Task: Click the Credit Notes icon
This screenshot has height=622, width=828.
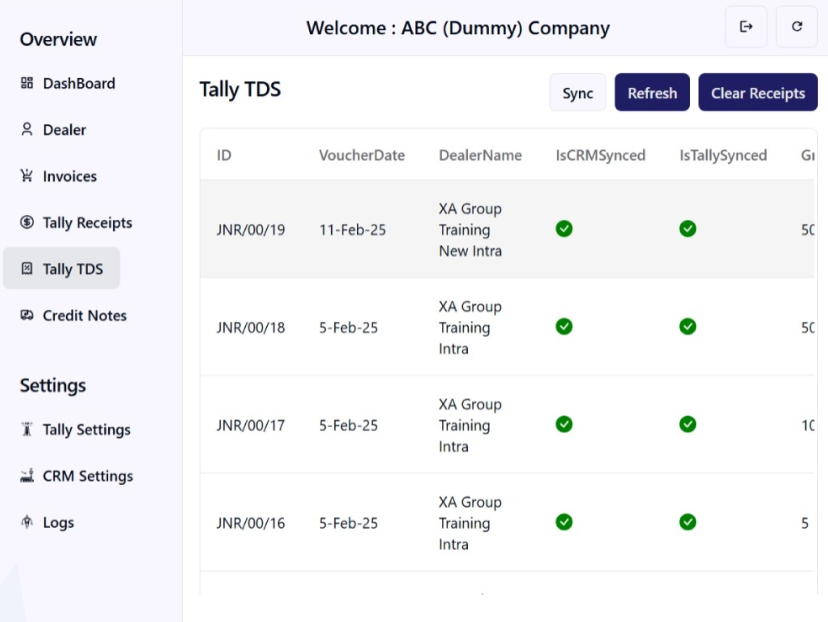Action: click(27, 315)
